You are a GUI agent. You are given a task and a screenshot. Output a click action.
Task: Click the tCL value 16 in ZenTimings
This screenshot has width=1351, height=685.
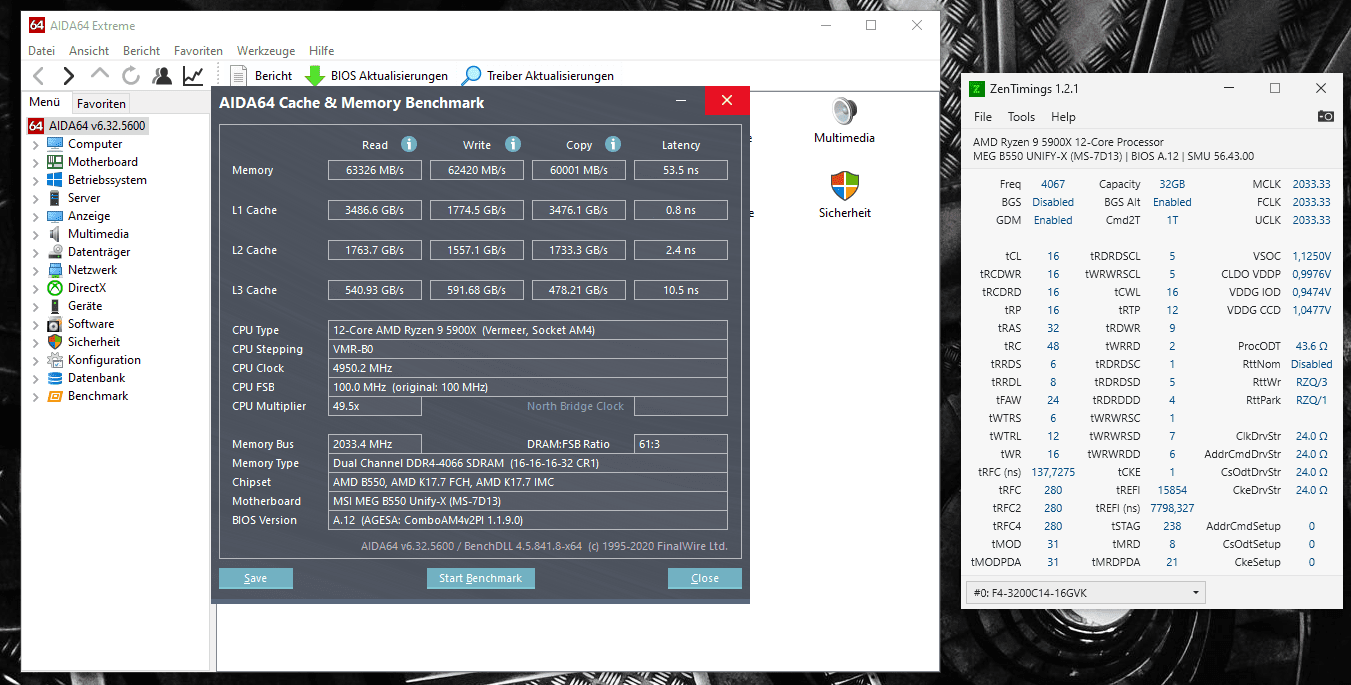(1053, 256)
